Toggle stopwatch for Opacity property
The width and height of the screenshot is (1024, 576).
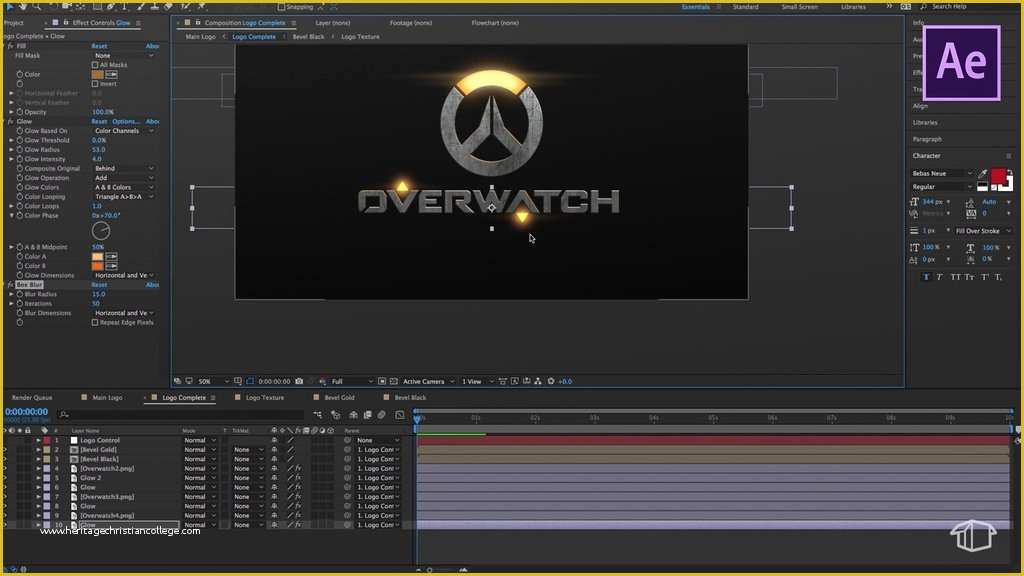pos(20,112)
